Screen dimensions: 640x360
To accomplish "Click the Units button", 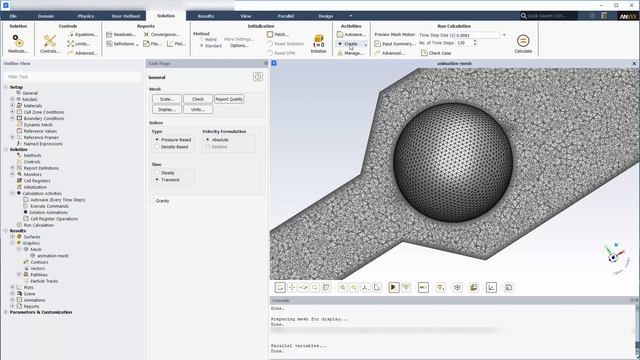I will pyautogui.click(x=198, y=109).
